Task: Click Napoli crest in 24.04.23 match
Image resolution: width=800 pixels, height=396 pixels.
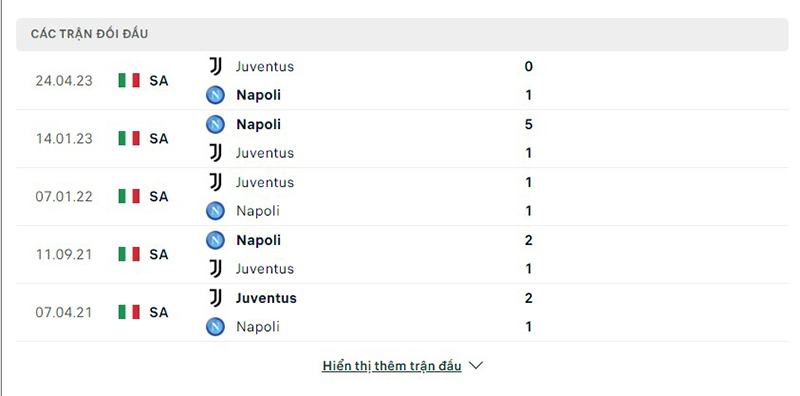Action: pos(215,95)
